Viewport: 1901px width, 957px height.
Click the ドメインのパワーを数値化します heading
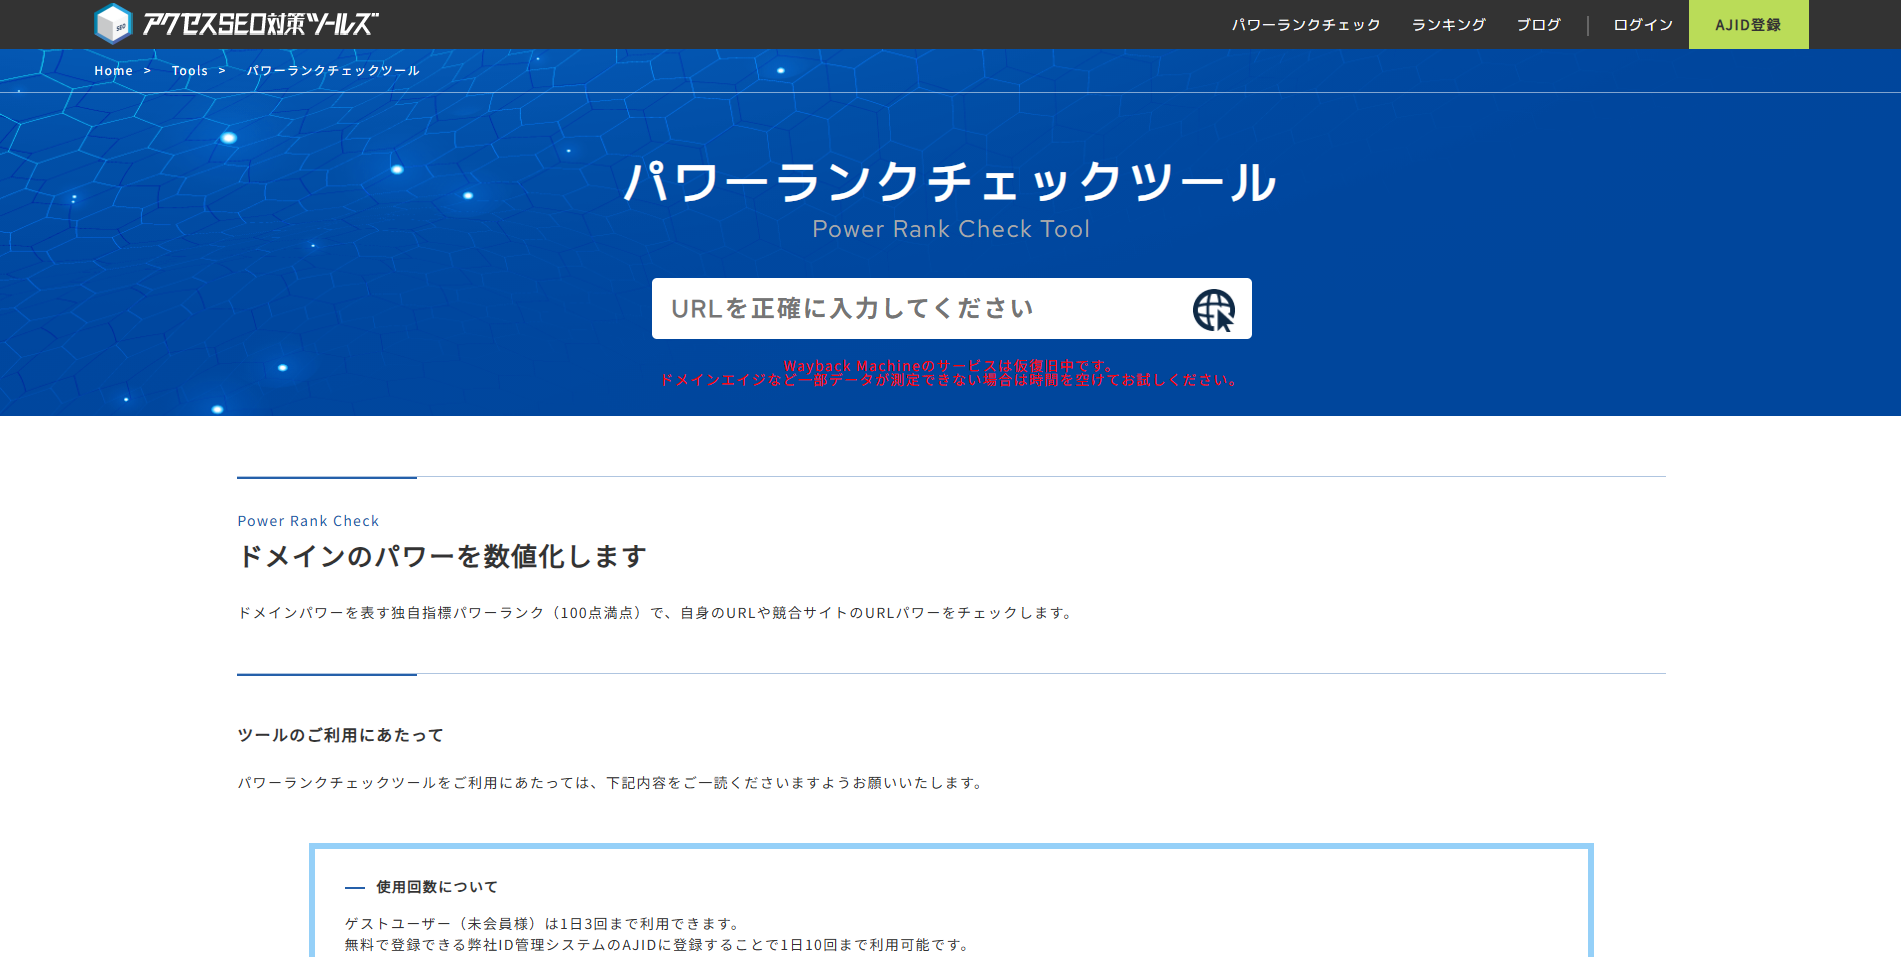442,556
